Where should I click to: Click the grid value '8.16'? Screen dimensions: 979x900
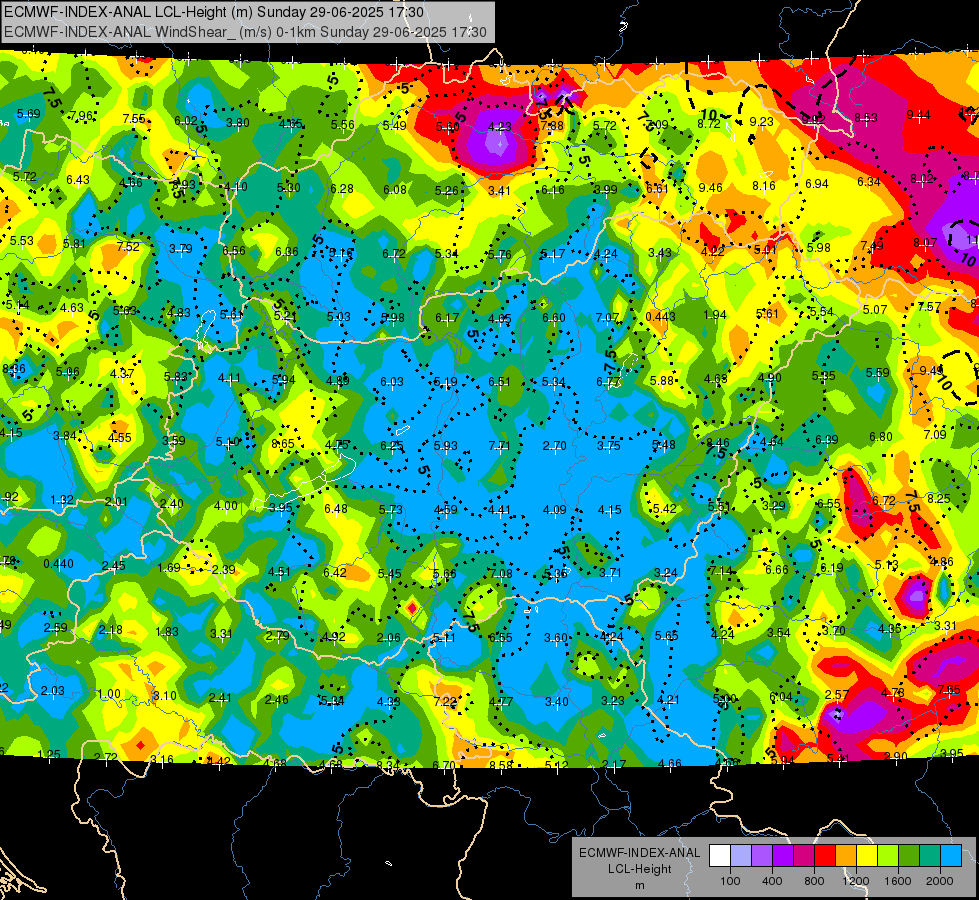764,185
